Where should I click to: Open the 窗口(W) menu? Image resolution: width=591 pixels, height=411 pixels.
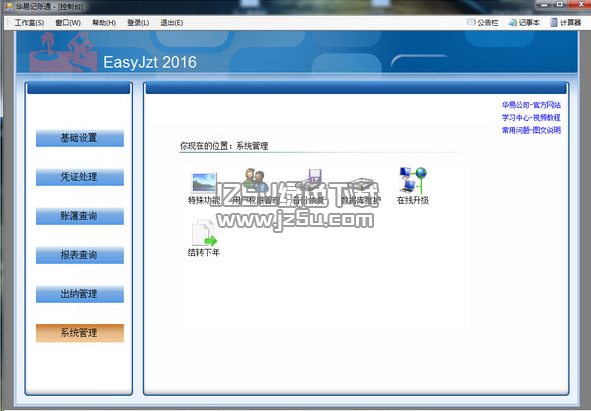[68, 23]
